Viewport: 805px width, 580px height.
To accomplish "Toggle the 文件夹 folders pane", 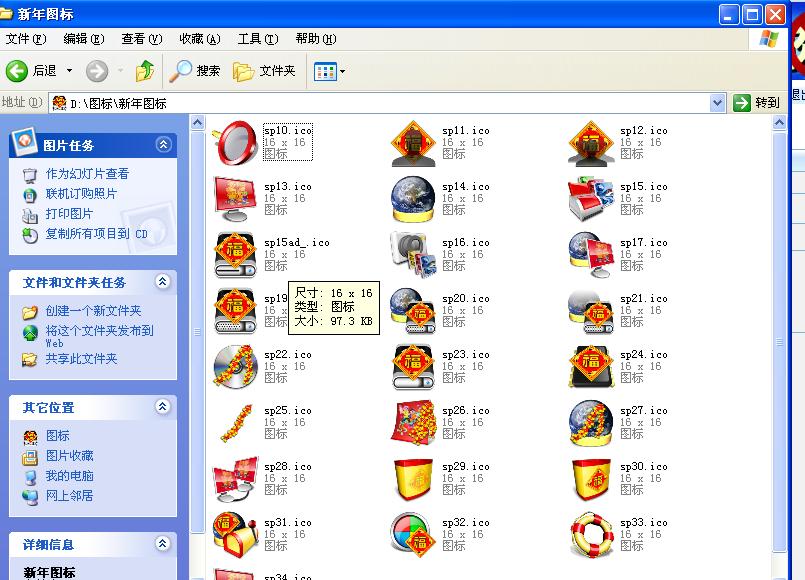I will 264,71.
